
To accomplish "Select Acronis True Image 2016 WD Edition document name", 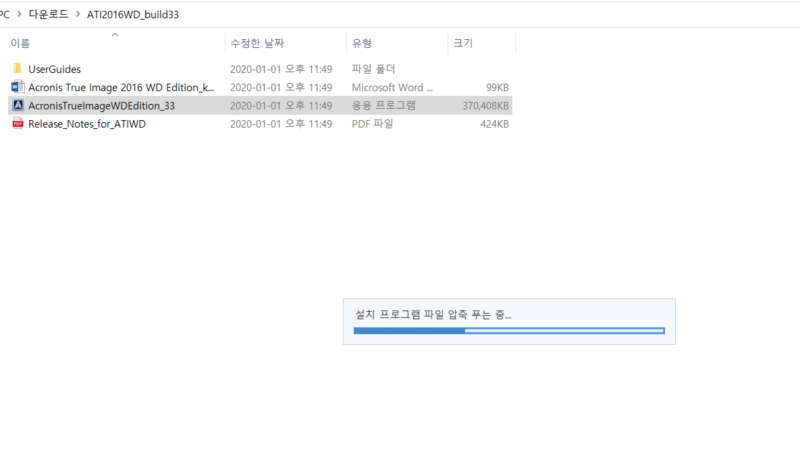I will [x=121, y=87].
